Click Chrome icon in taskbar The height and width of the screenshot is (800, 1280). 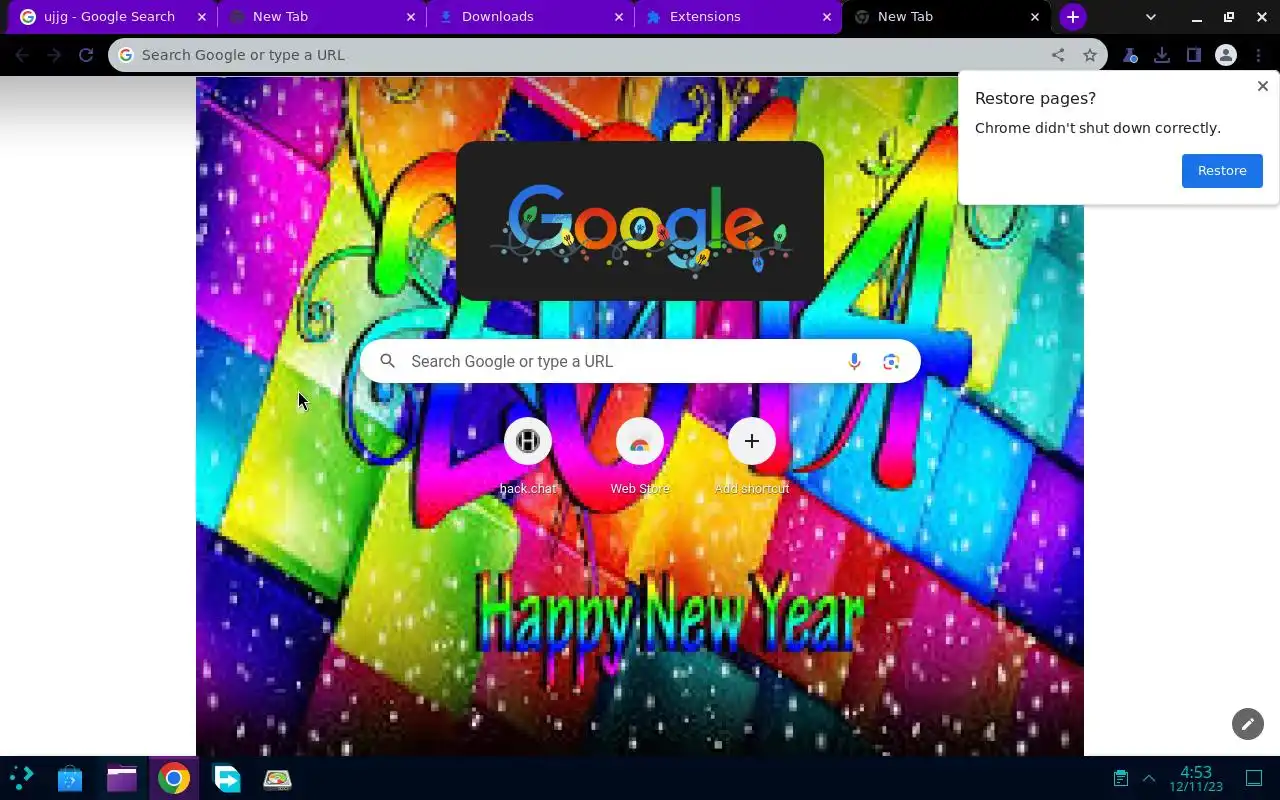tap(174, 778)
